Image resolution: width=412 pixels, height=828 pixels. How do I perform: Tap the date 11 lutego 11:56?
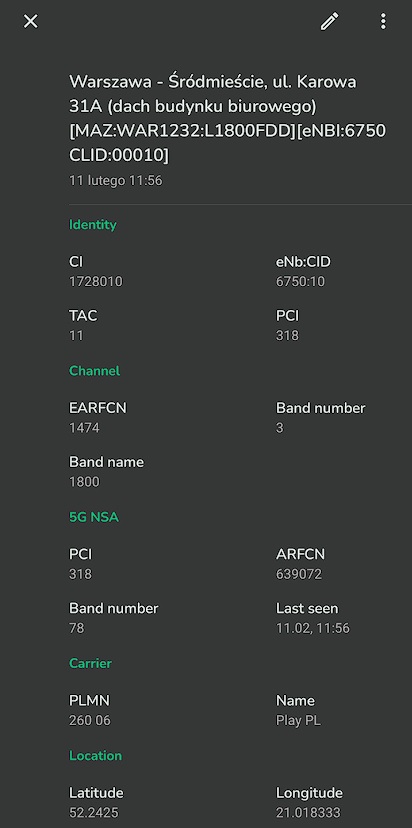point(116,181)
